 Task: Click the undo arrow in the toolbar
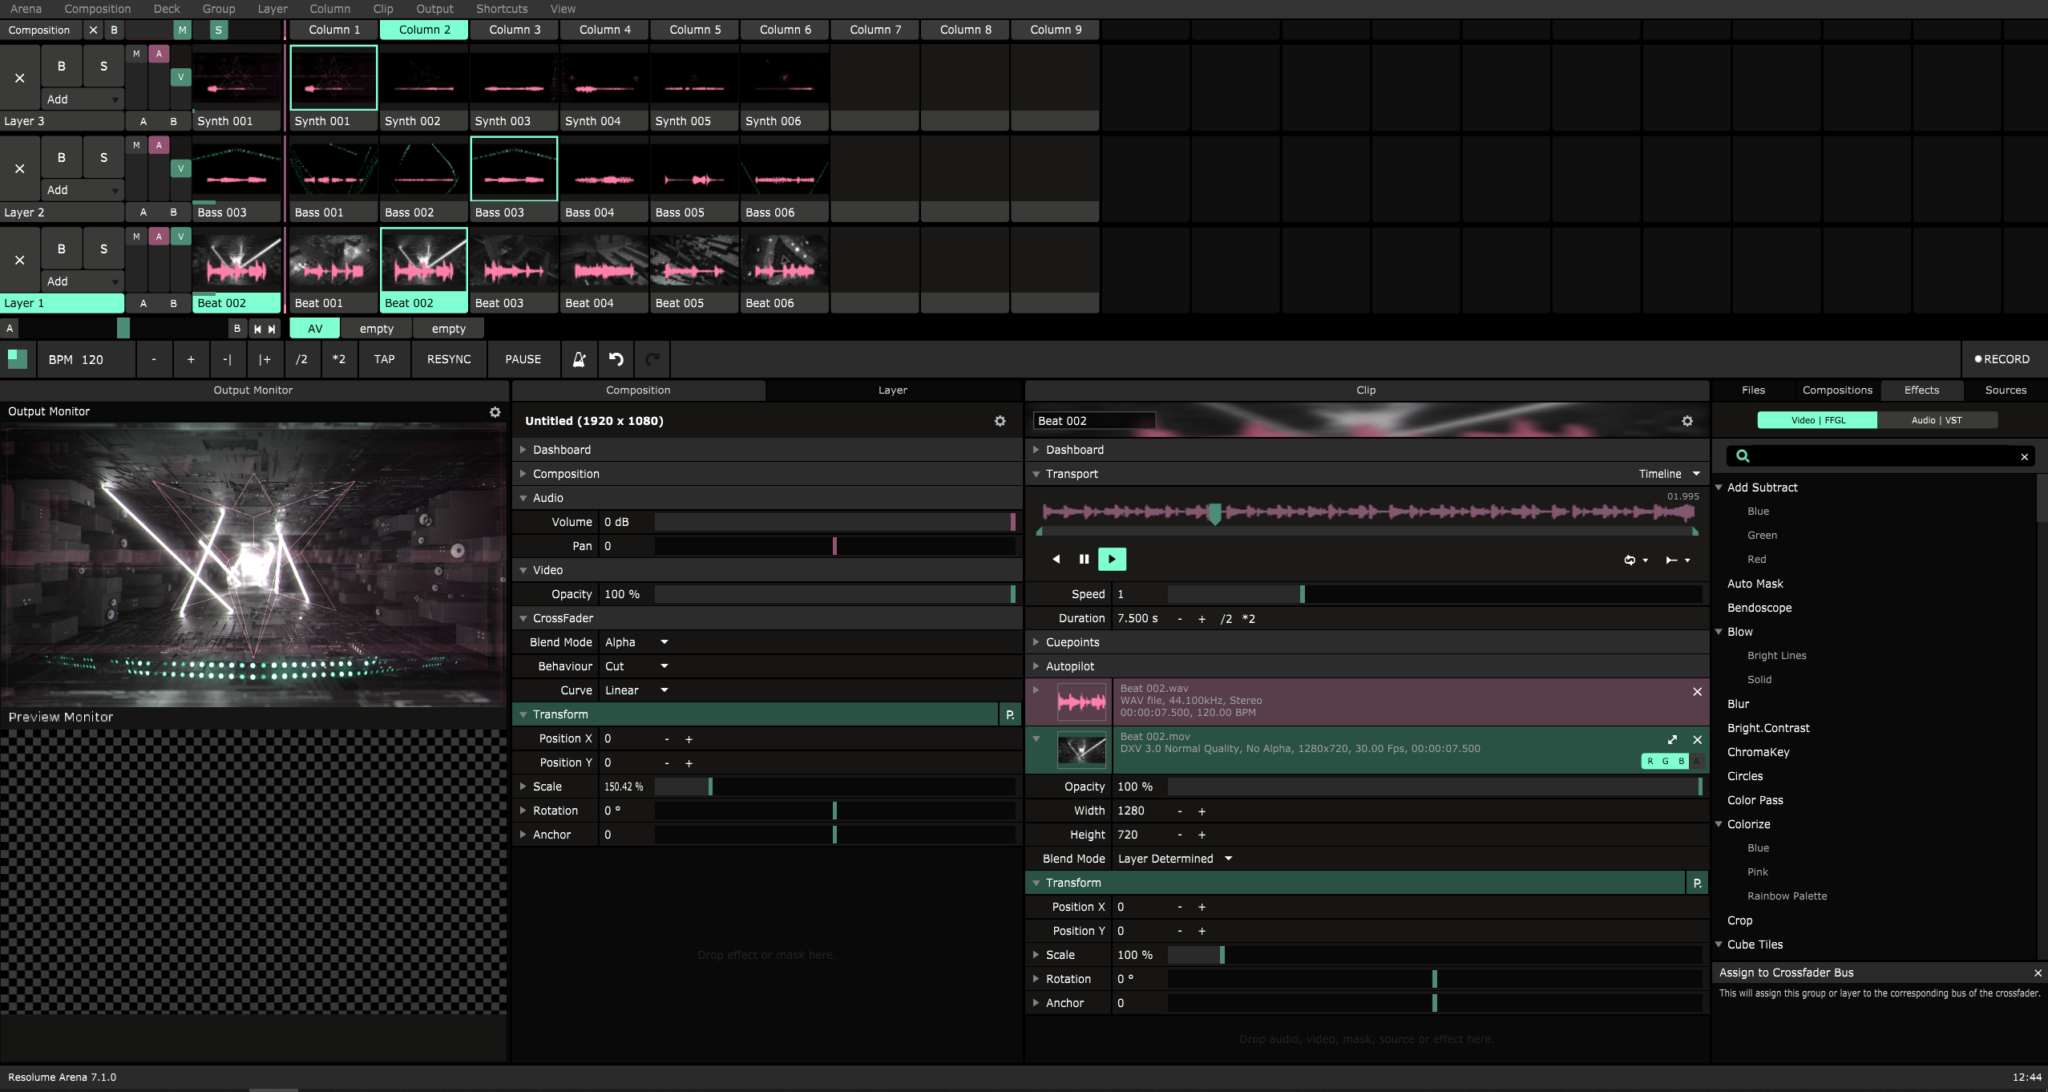point(616,359)
